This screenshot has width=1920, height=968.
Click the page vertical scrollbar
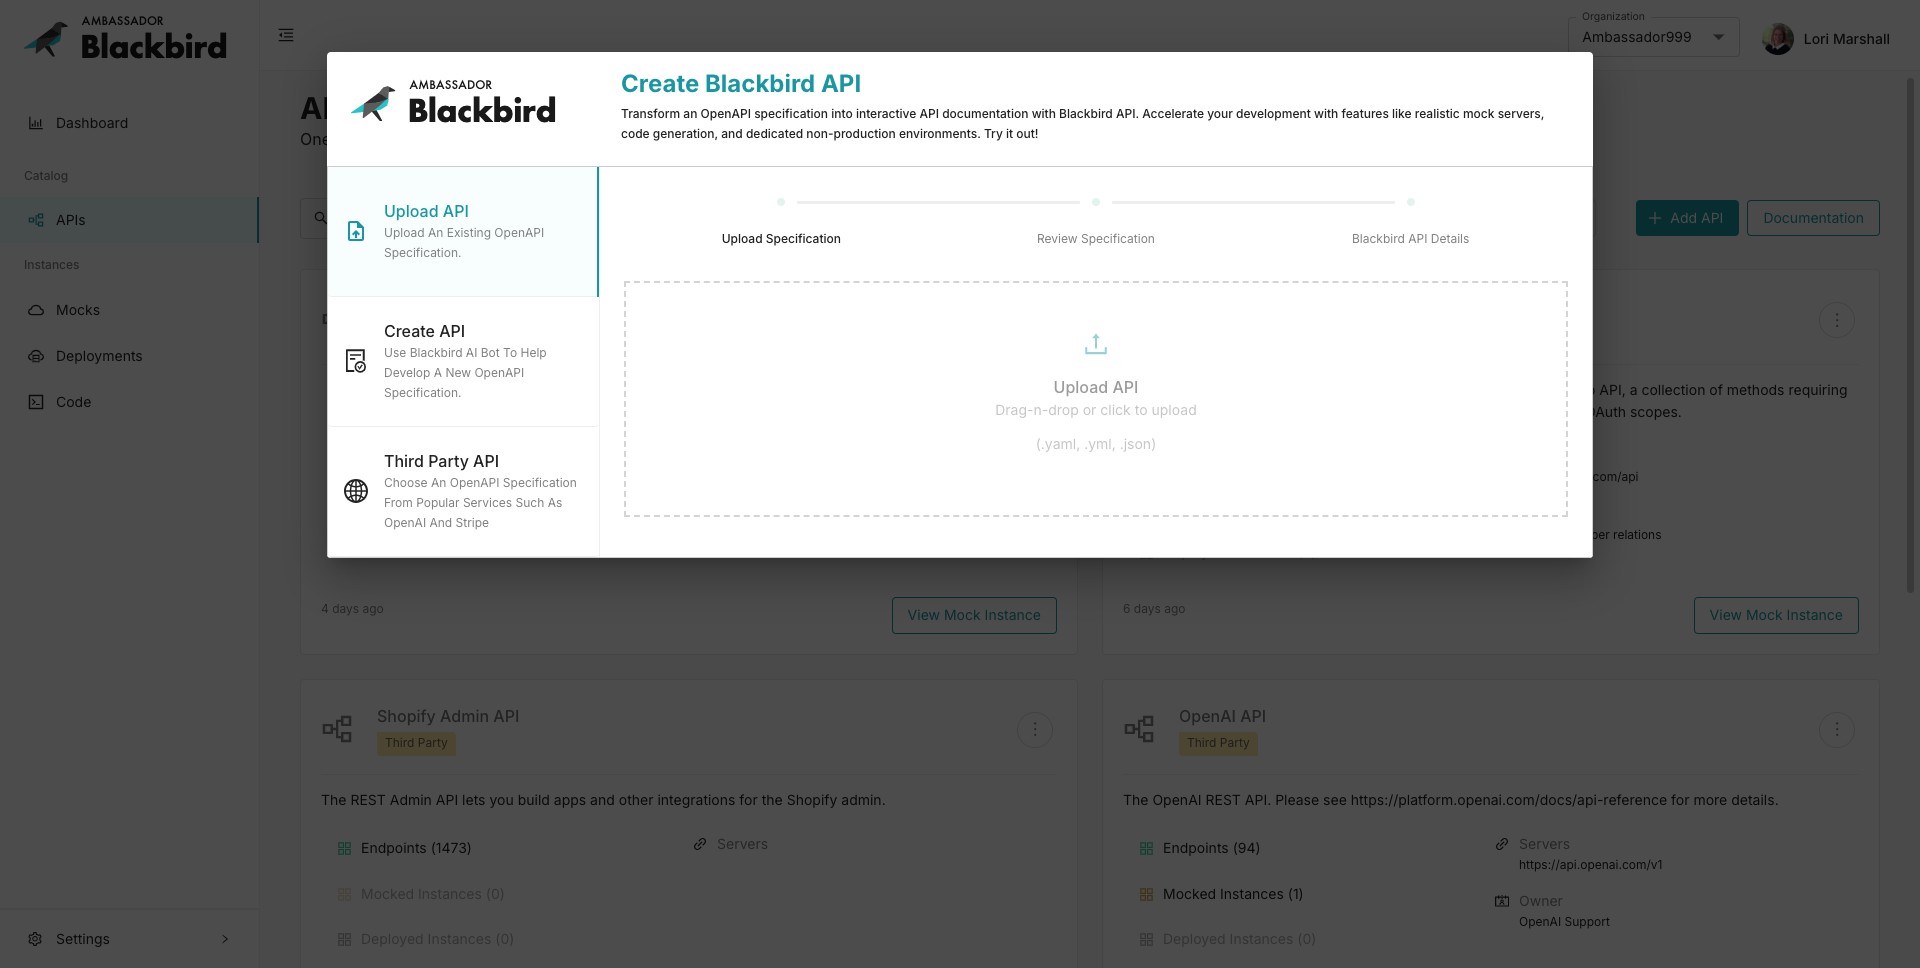point(1912,335)
